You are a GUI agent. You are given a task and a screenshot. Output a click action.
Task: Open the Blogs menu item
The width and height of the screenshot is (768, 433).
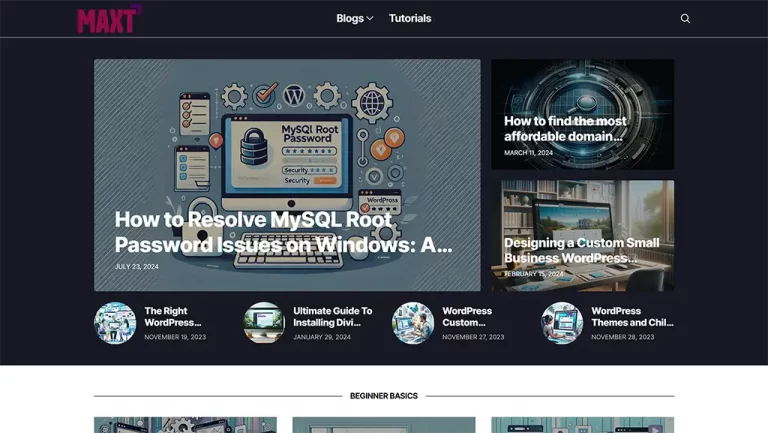tap(350, 19)
